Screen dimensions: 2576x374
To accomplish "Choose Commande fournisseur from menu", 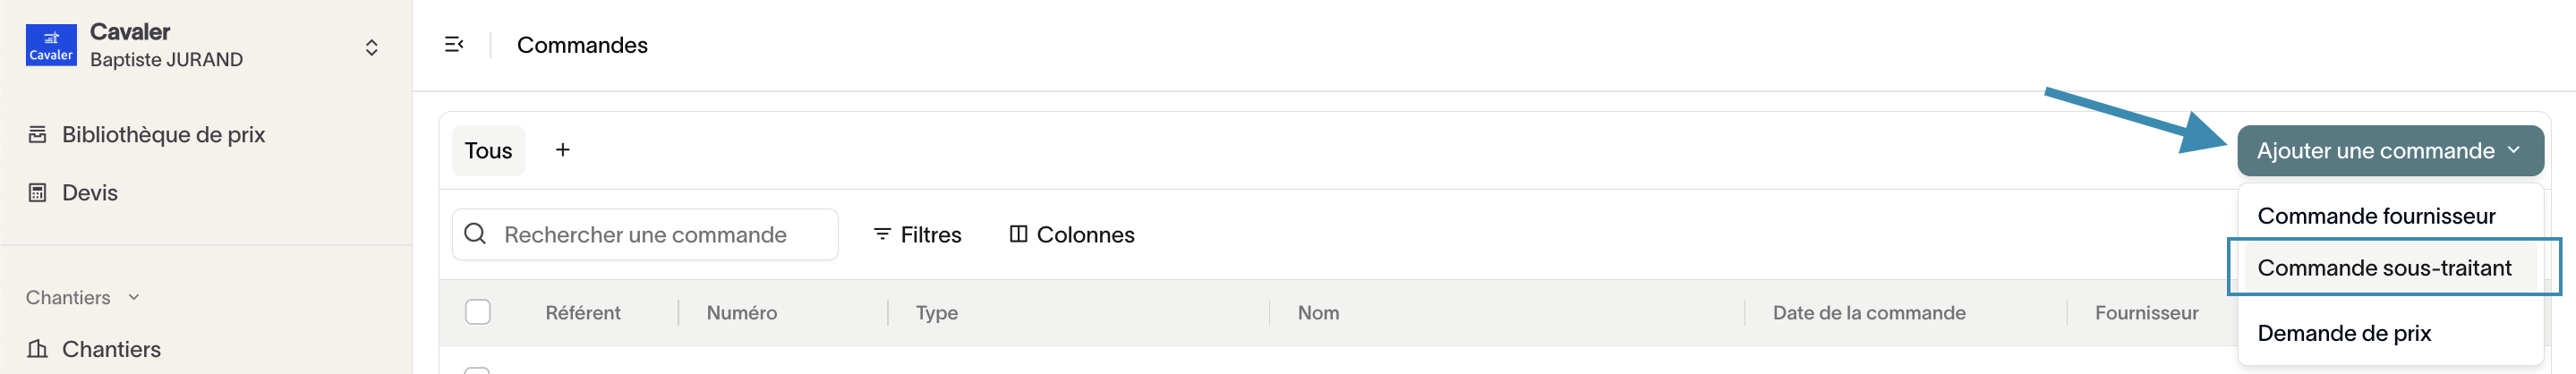I will (x=2376, y=216).
